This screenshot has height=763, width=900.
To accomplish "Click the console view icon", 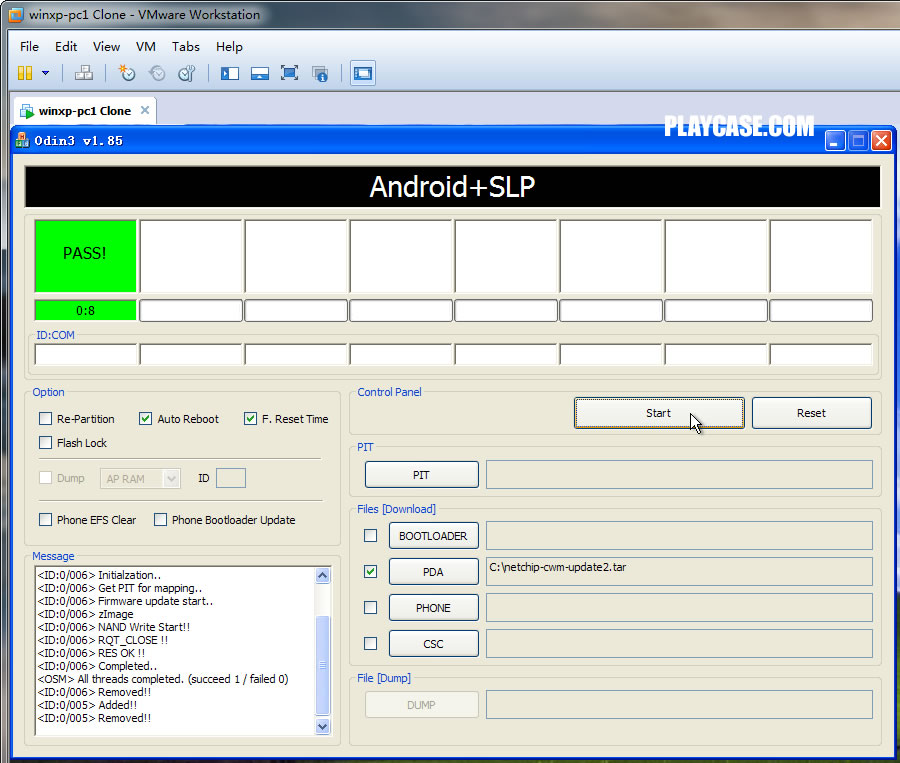I will [363, 73].
